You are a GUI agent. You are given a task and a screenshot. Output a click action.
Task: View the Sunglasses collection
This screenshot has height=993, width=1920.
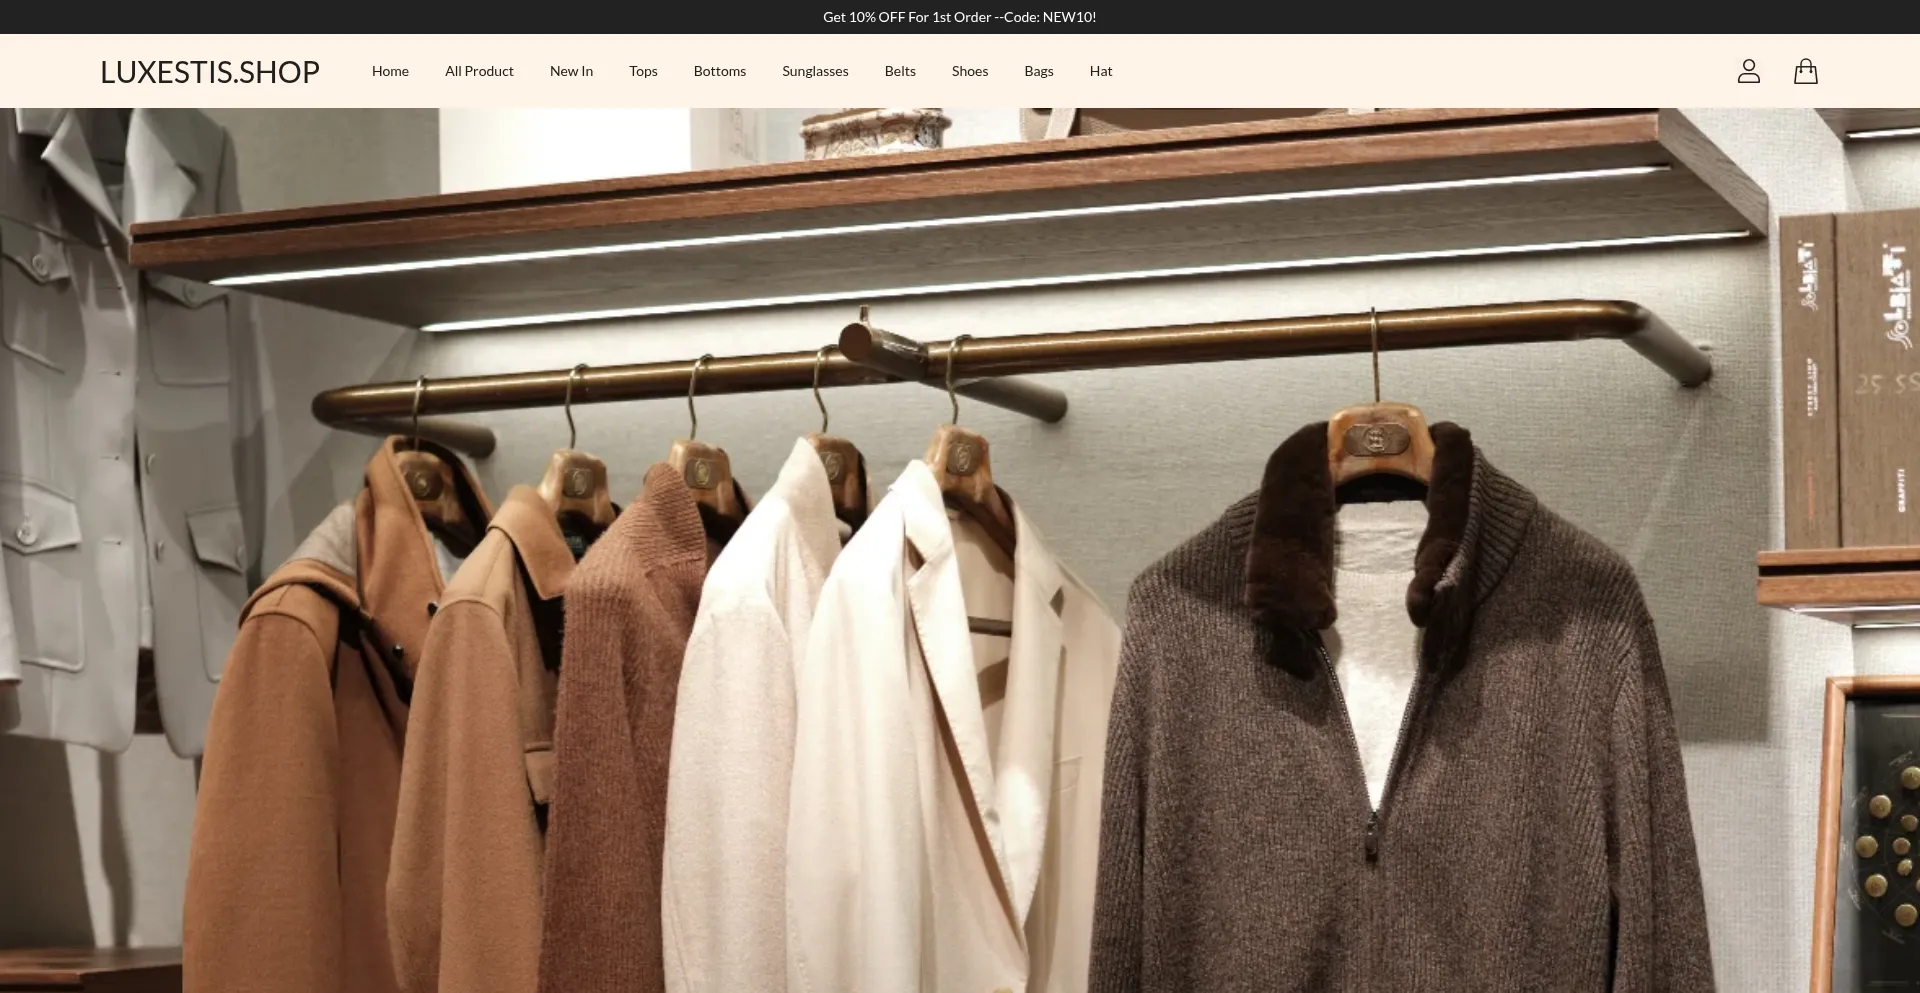pos(815,70)
